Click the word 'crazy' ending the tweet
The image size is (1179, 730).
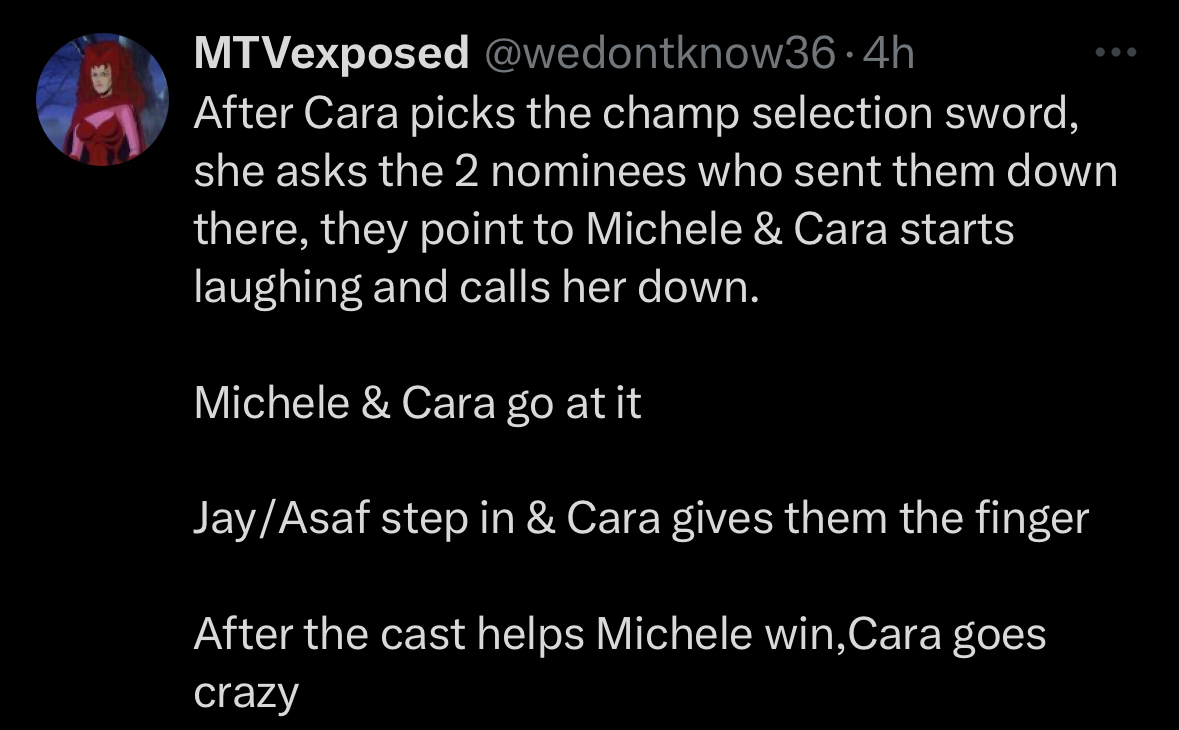[246, 693]
